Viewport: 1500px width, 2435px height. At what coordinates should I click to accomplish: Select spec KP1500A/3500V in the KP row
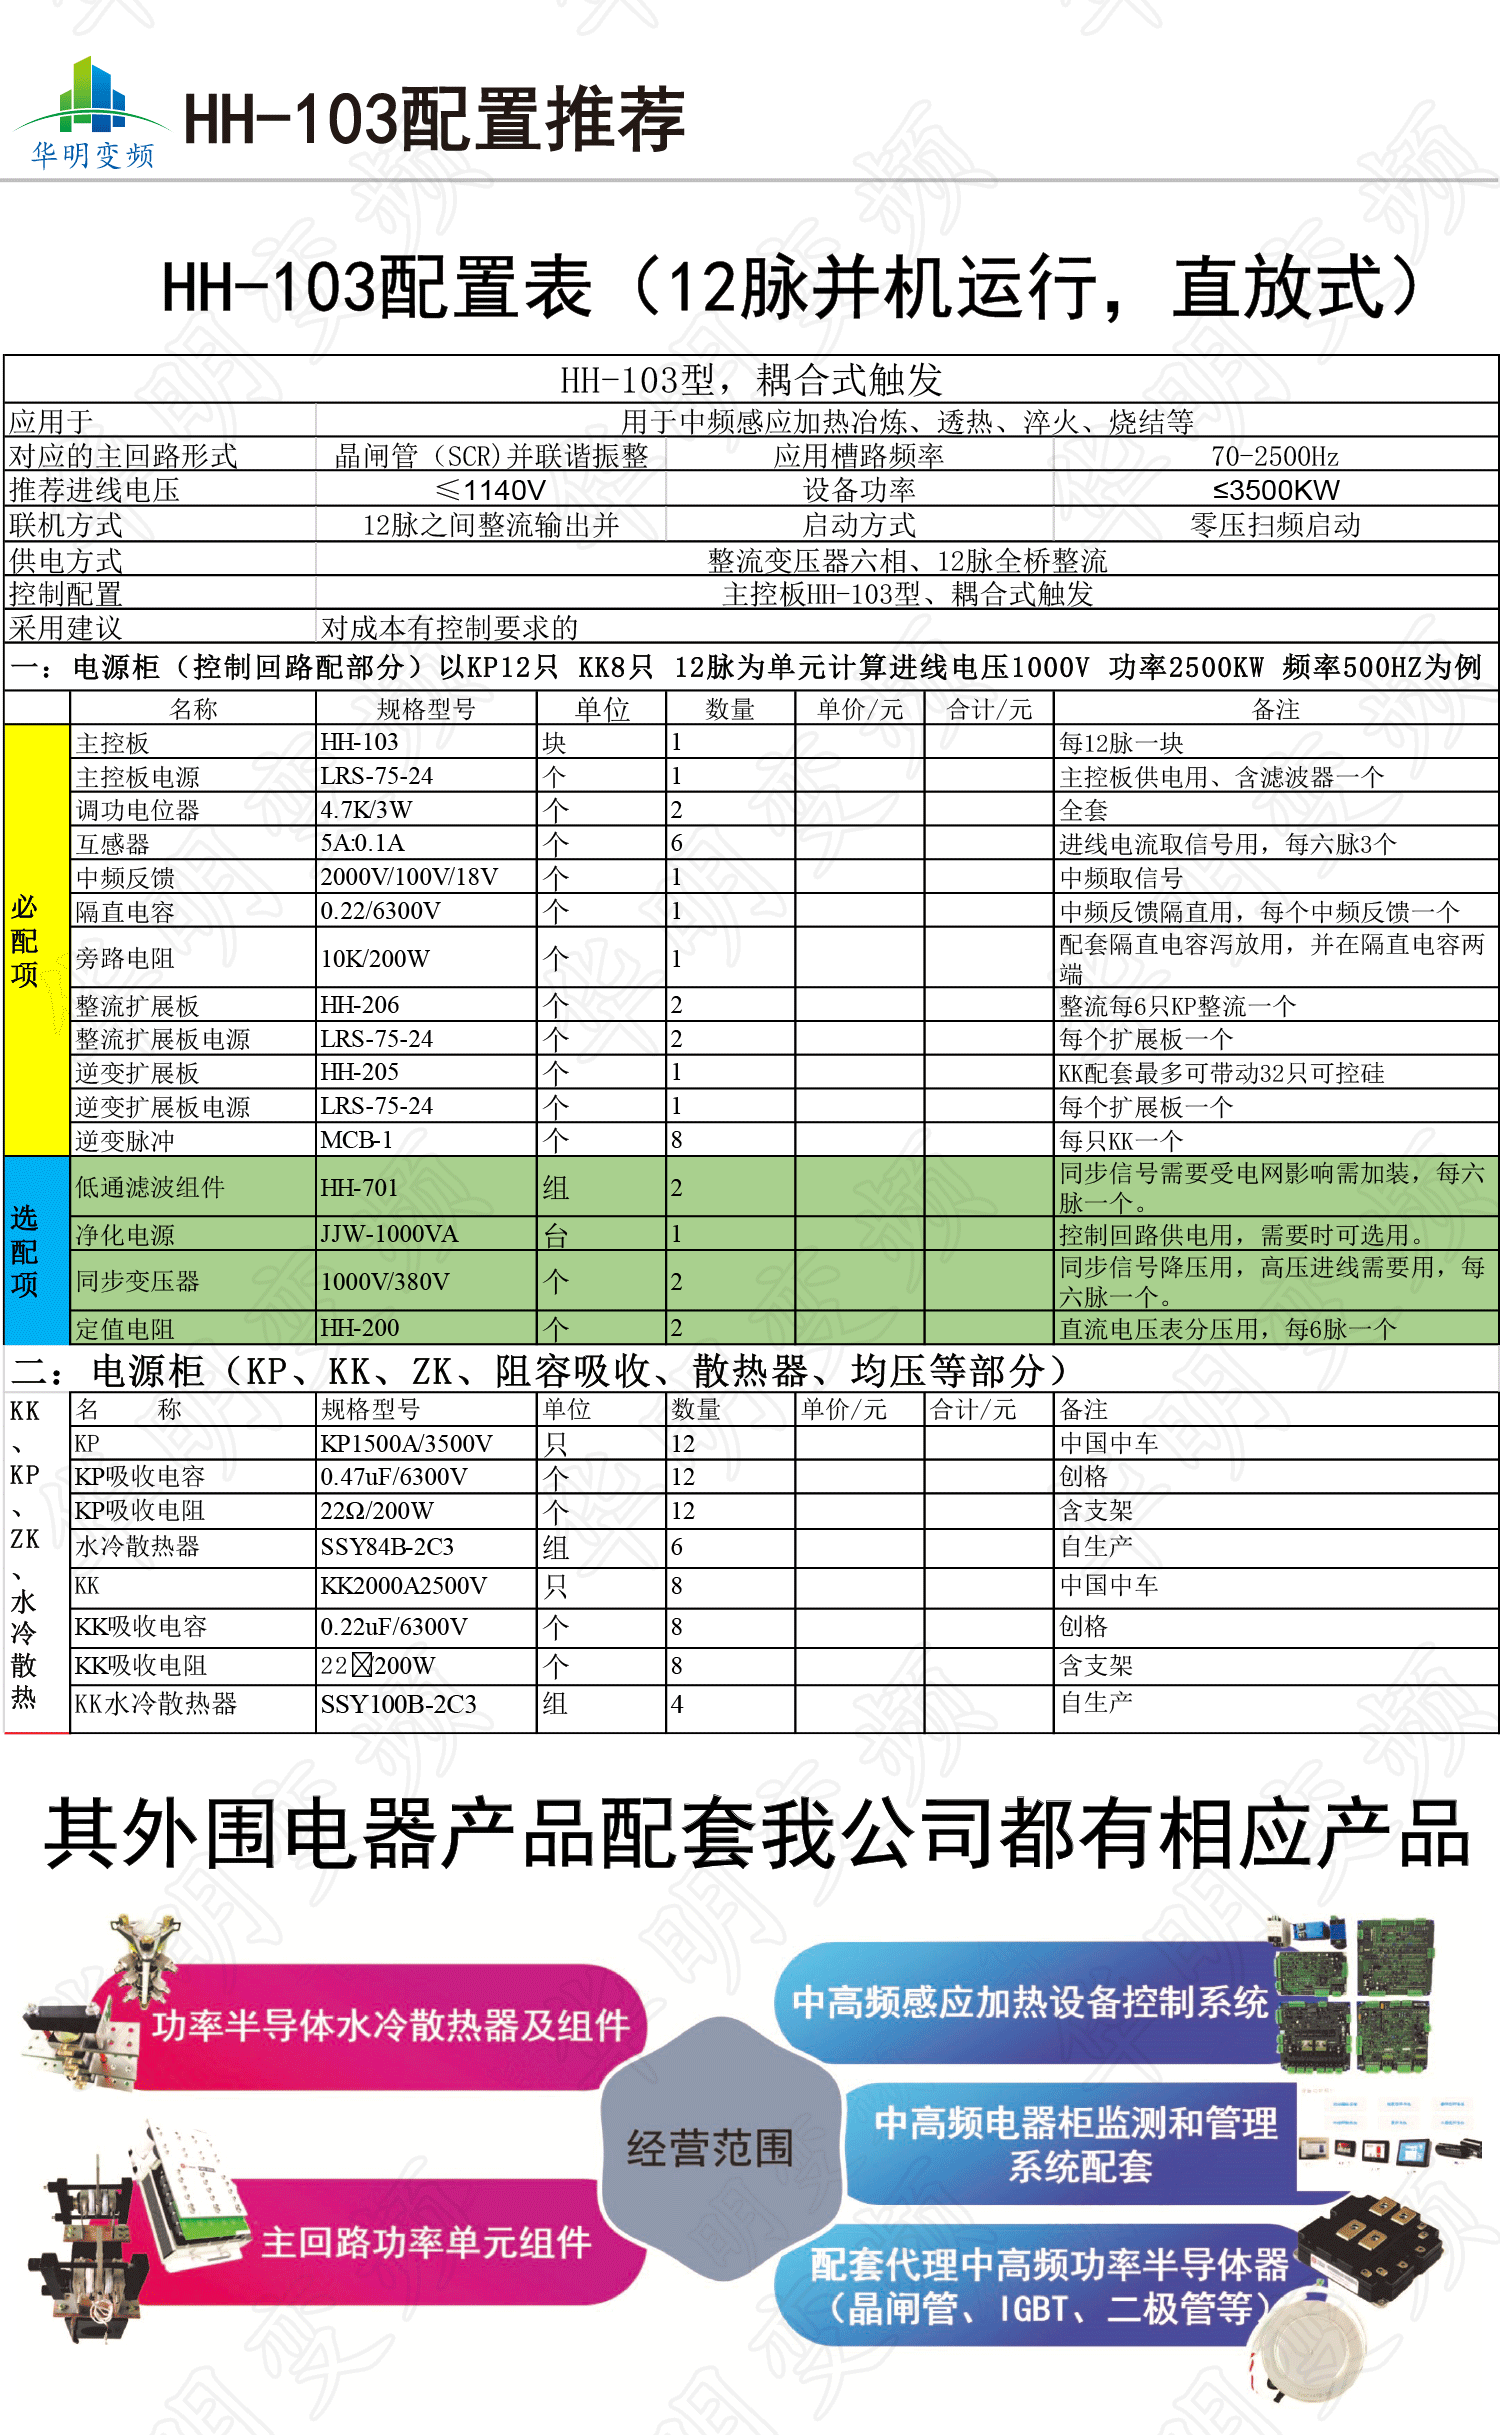pyautogui.click(x=407, y=1443)
